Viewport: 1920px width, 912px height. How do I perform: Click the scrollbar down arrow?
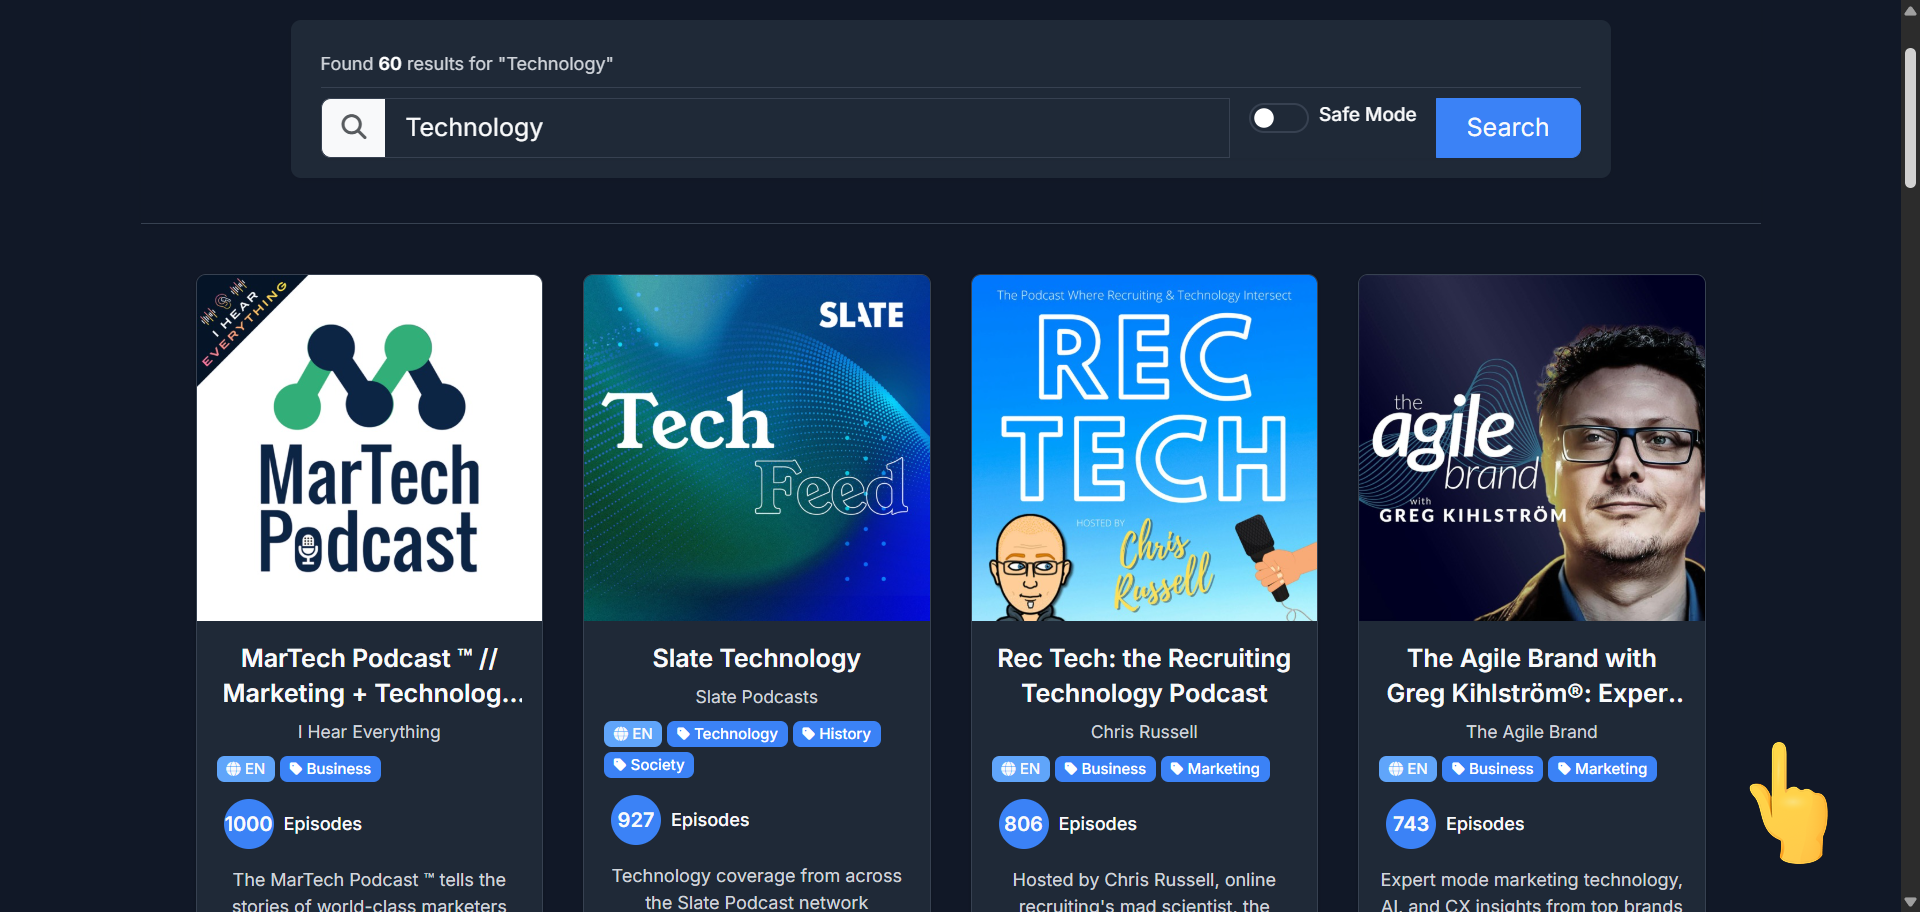[x=1910, y=902]
